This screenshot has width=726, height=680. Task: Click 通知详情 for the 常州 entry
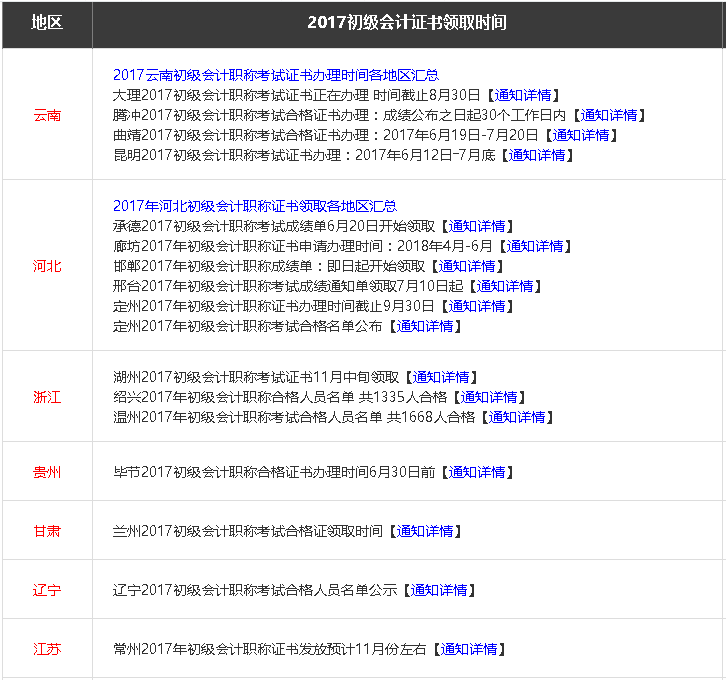468,649
